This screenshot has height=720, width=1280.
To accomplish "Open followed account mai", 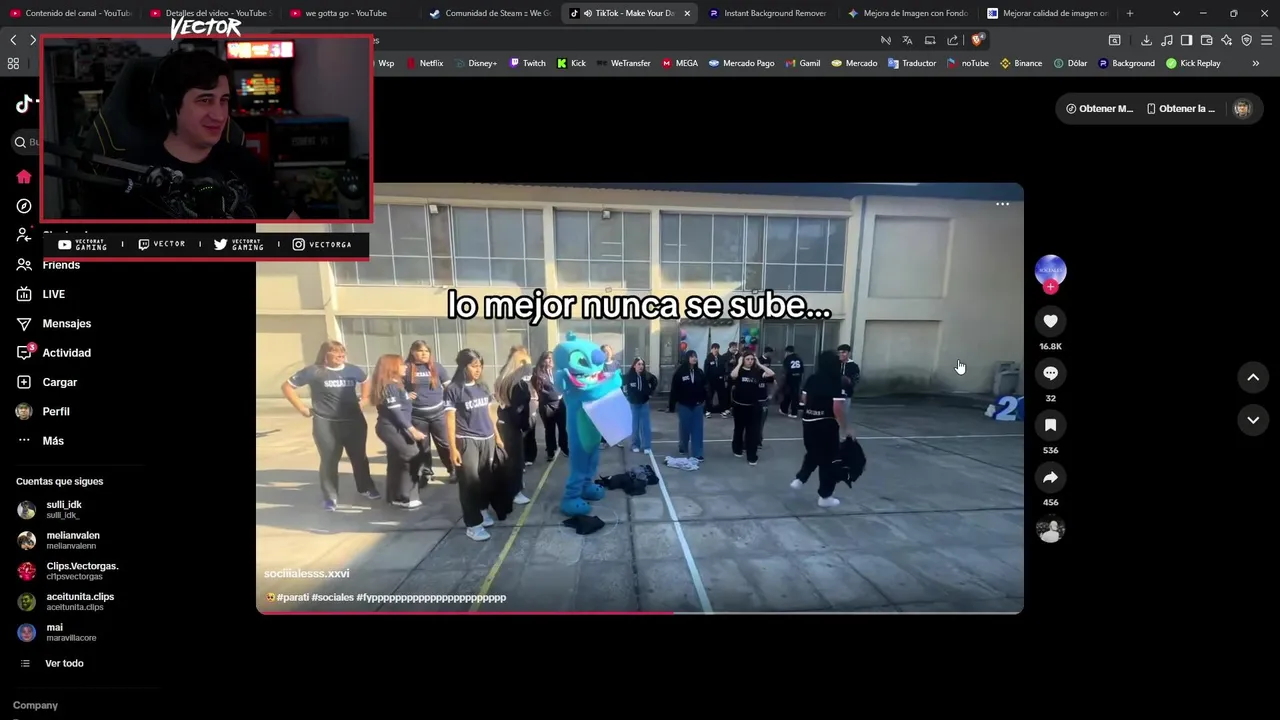I will coord(56,632).
